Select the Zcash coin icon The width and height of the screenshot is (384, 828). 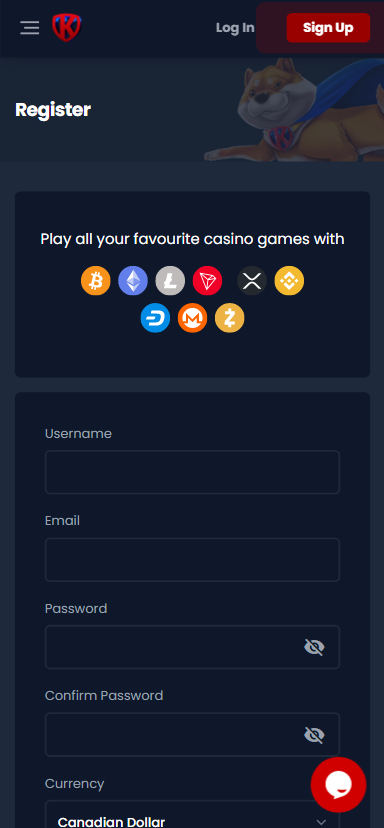(230, 318)
